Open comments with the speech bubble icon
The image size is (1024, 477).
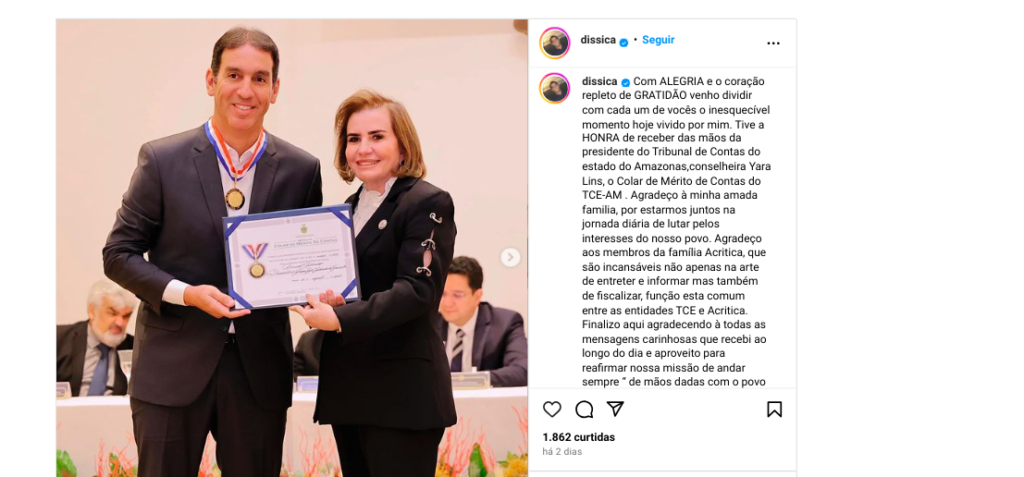584,410
